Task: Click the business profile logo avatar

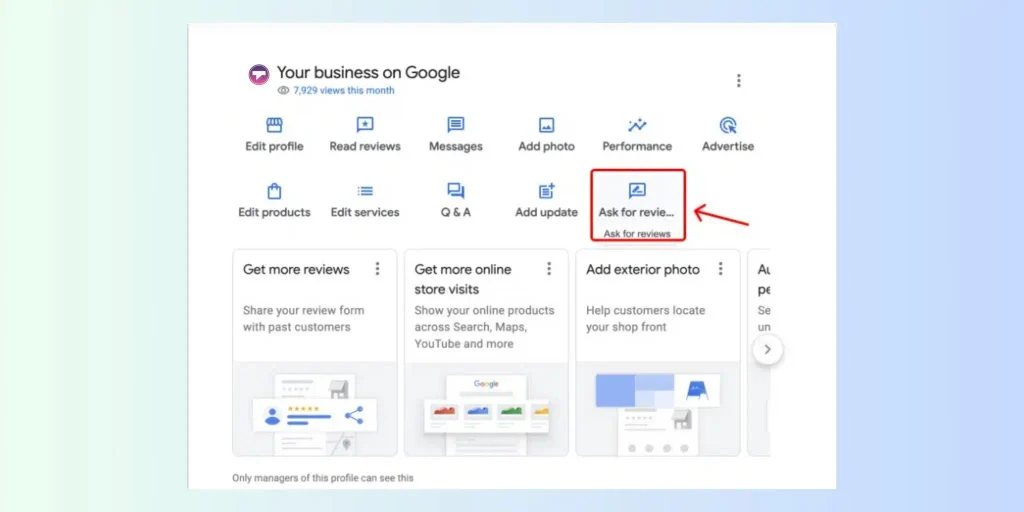Action: (x=259, y=74)
